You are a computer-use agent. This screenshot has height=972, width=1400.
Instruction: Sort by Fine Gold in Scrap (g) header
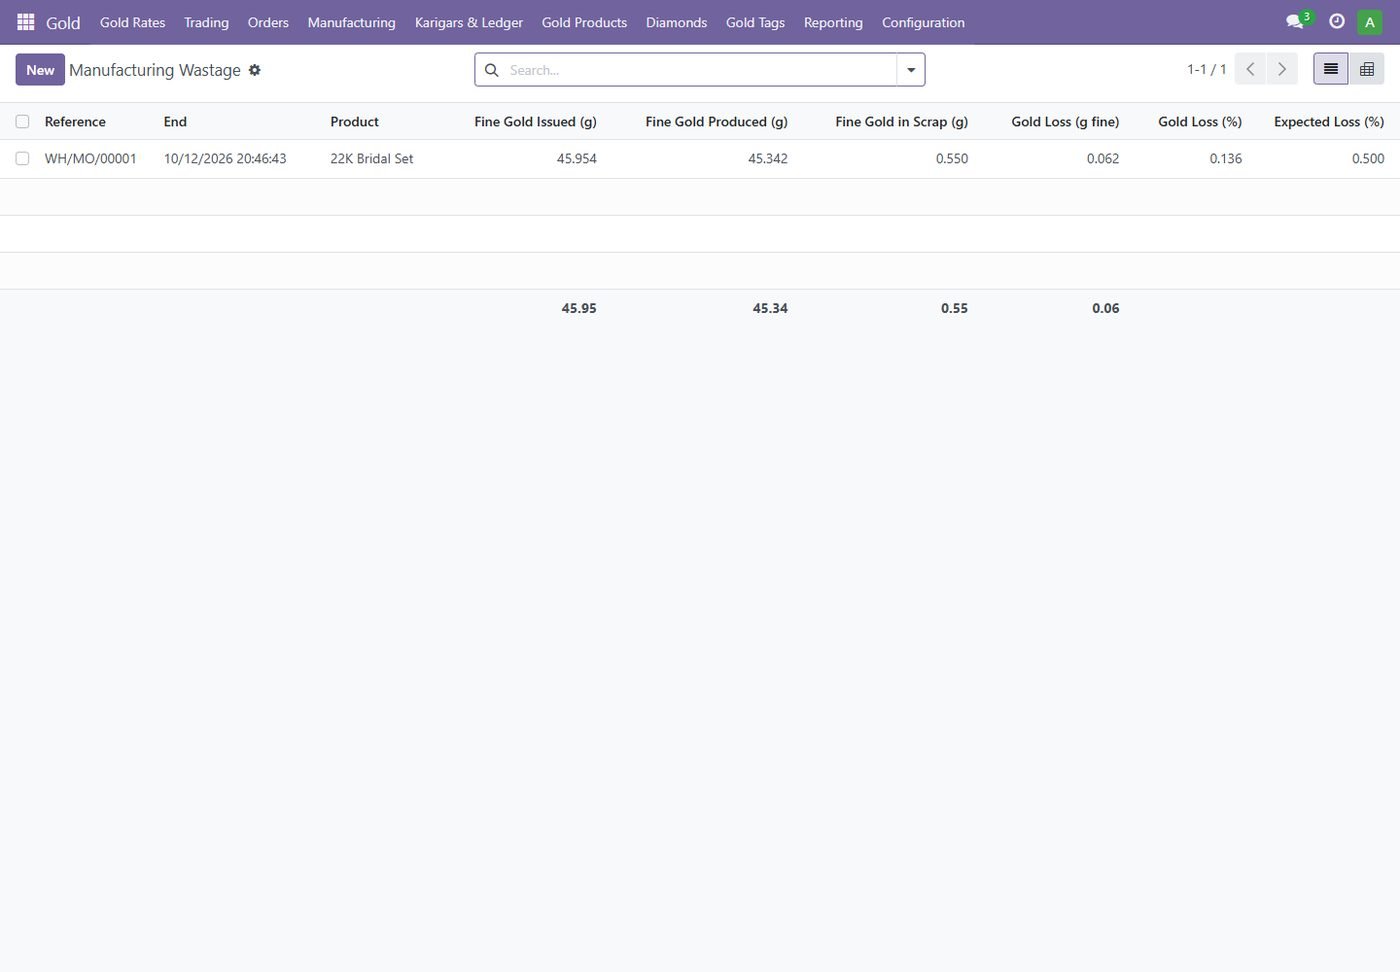click(x=901, y=122)
